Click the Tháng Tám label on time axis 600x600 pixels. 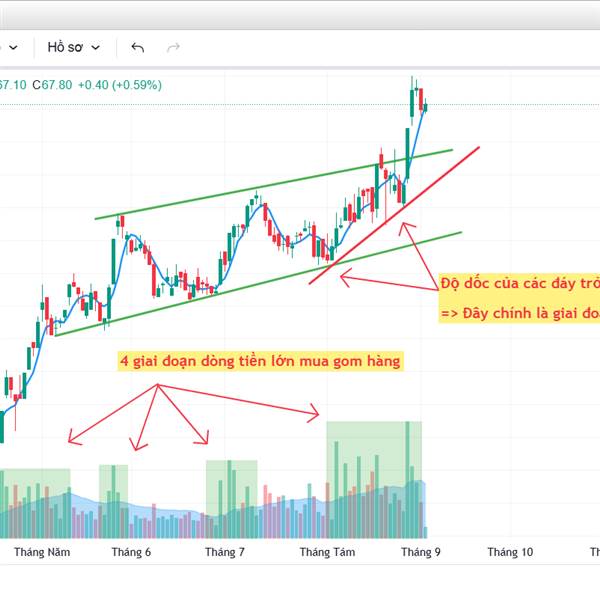coord(327,552)
